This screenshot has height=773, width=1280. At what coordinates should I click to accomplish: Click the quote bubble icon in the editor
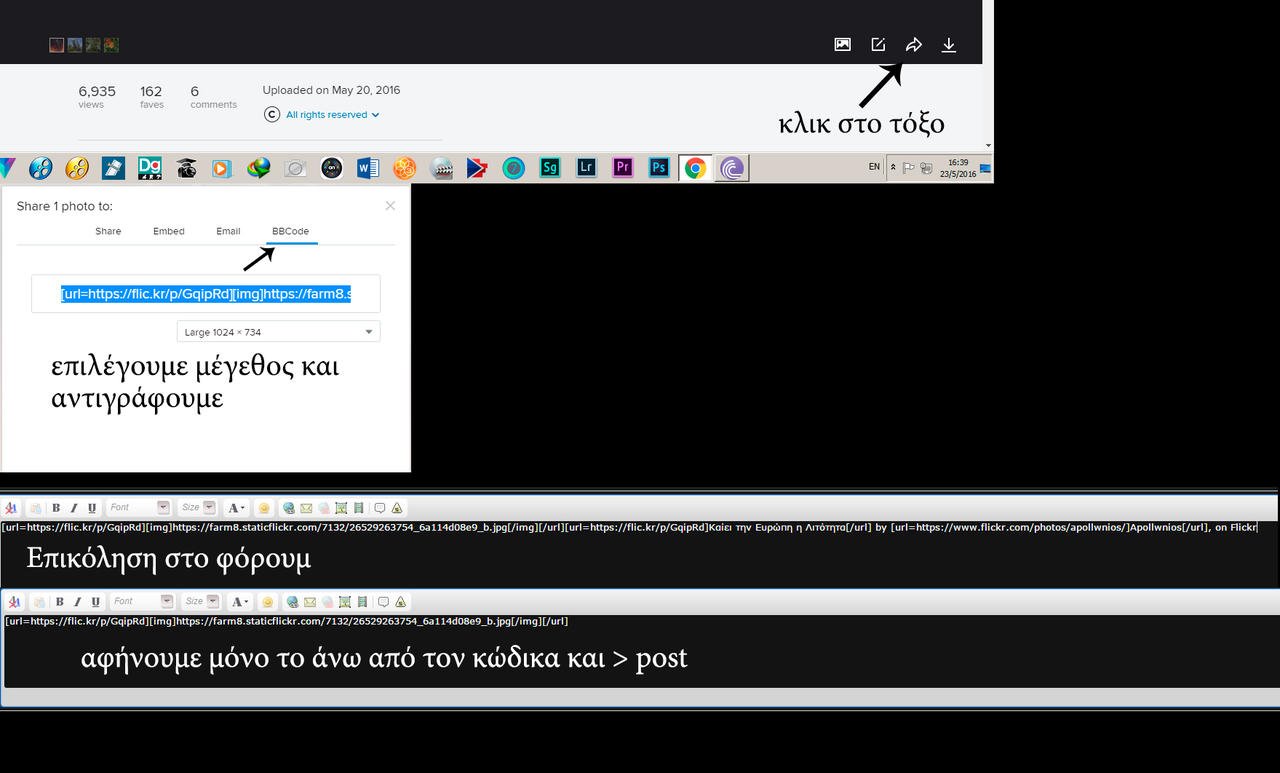coord(380,507)
